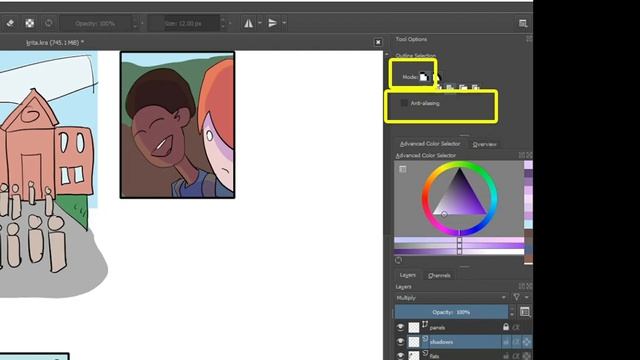Pick the top light purple patch

pyautogui.click(x=528, y=165)
